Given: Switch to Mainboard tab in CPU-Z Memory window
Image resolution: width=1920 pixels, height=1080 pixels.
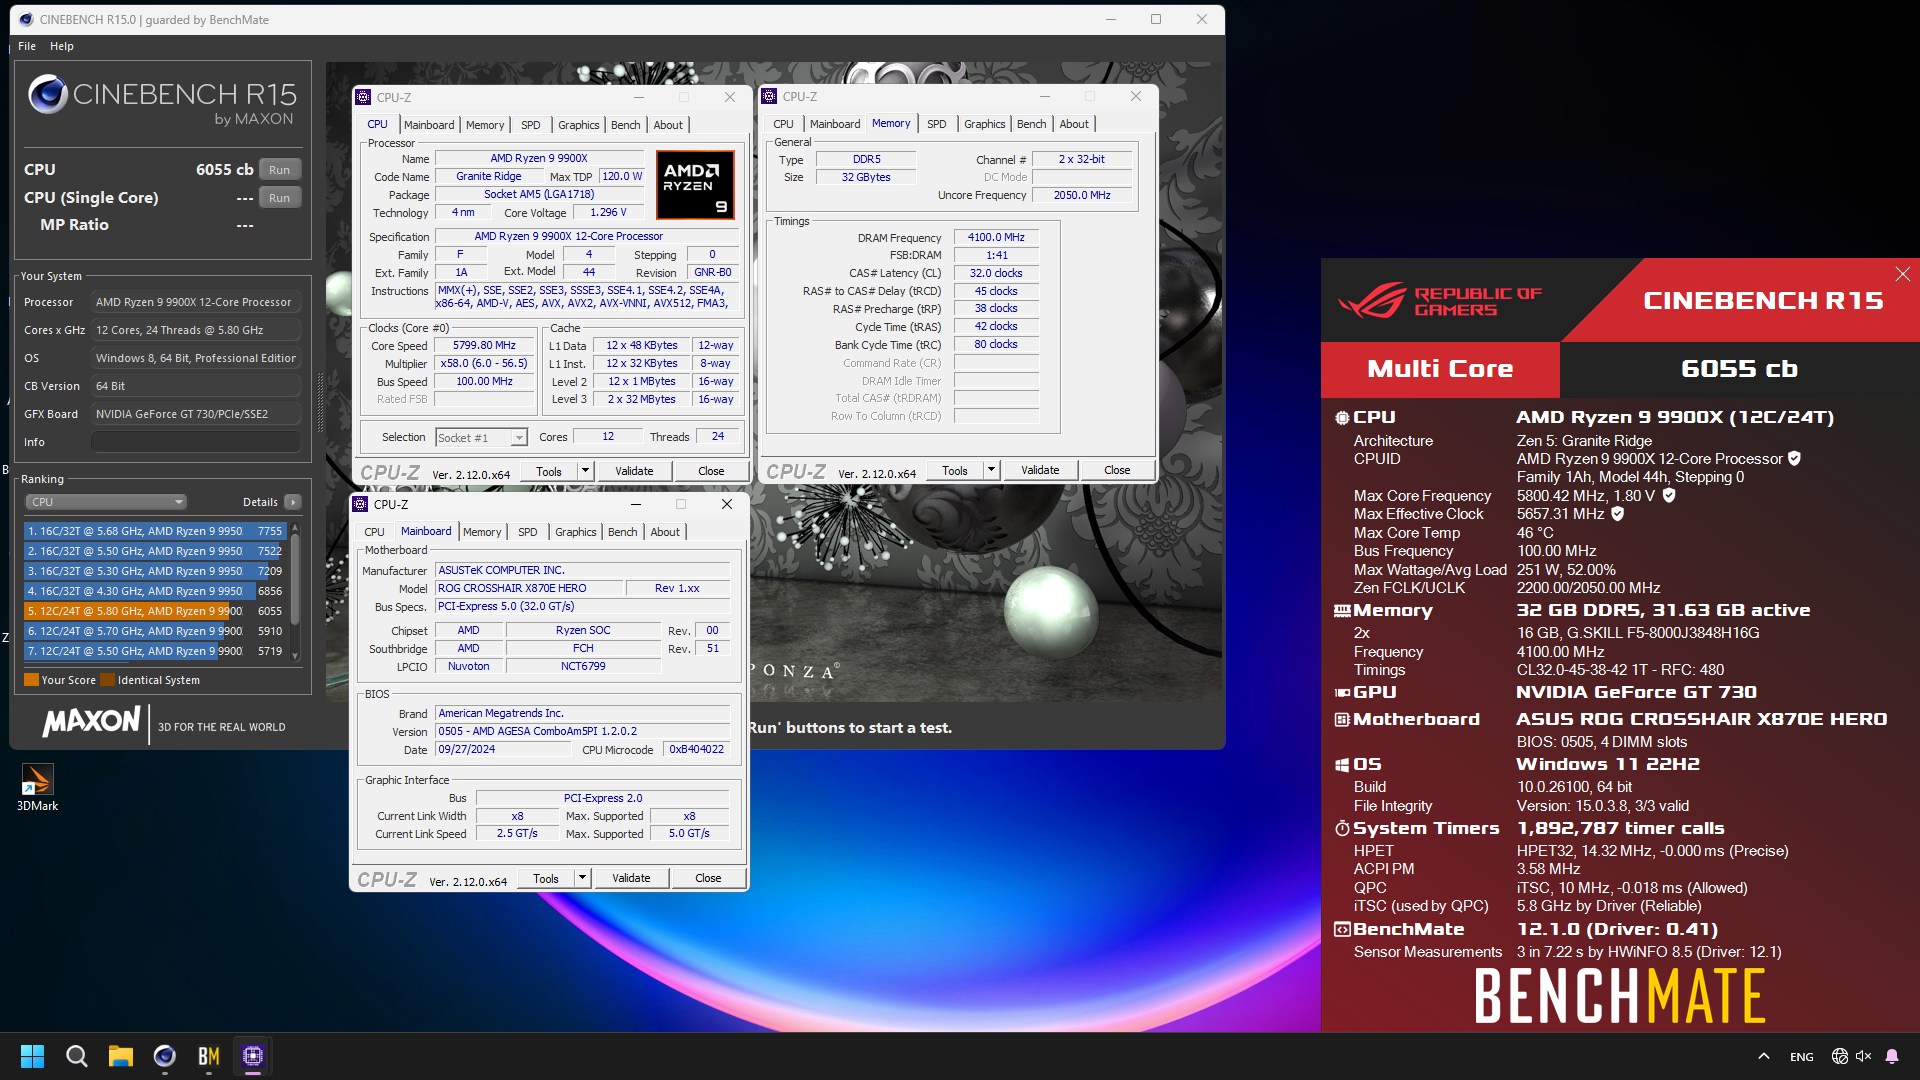Looking at the screenshot, I should coord(835,124).
